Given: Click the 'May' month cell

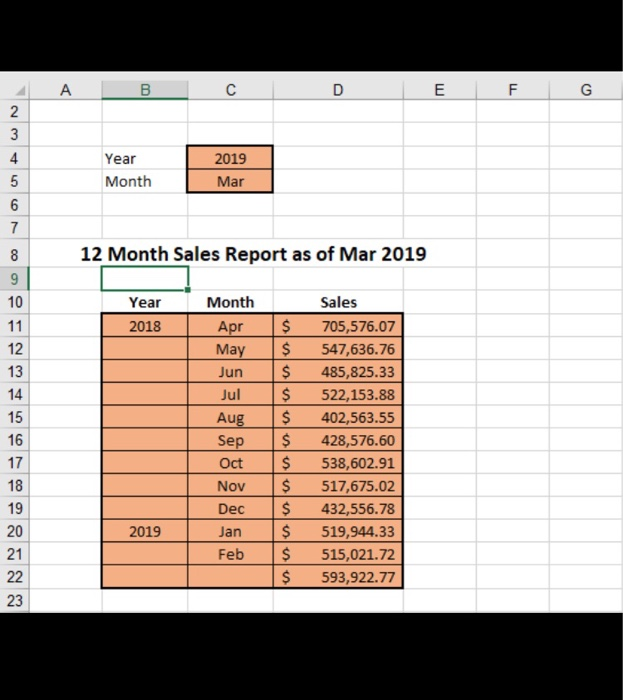Looking at the screenshot, I should pyautogui.click(x=230, y=349).
